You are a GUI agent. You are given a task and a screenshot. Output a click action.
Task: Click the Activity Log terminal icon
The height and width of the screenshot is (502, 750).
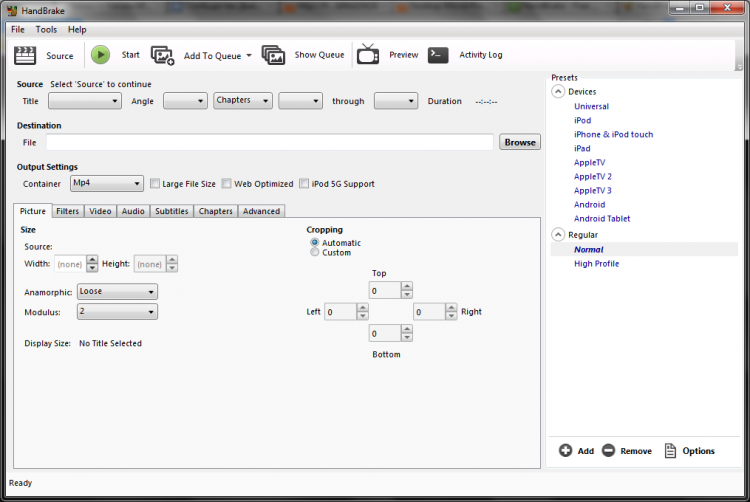pos(438,55)
